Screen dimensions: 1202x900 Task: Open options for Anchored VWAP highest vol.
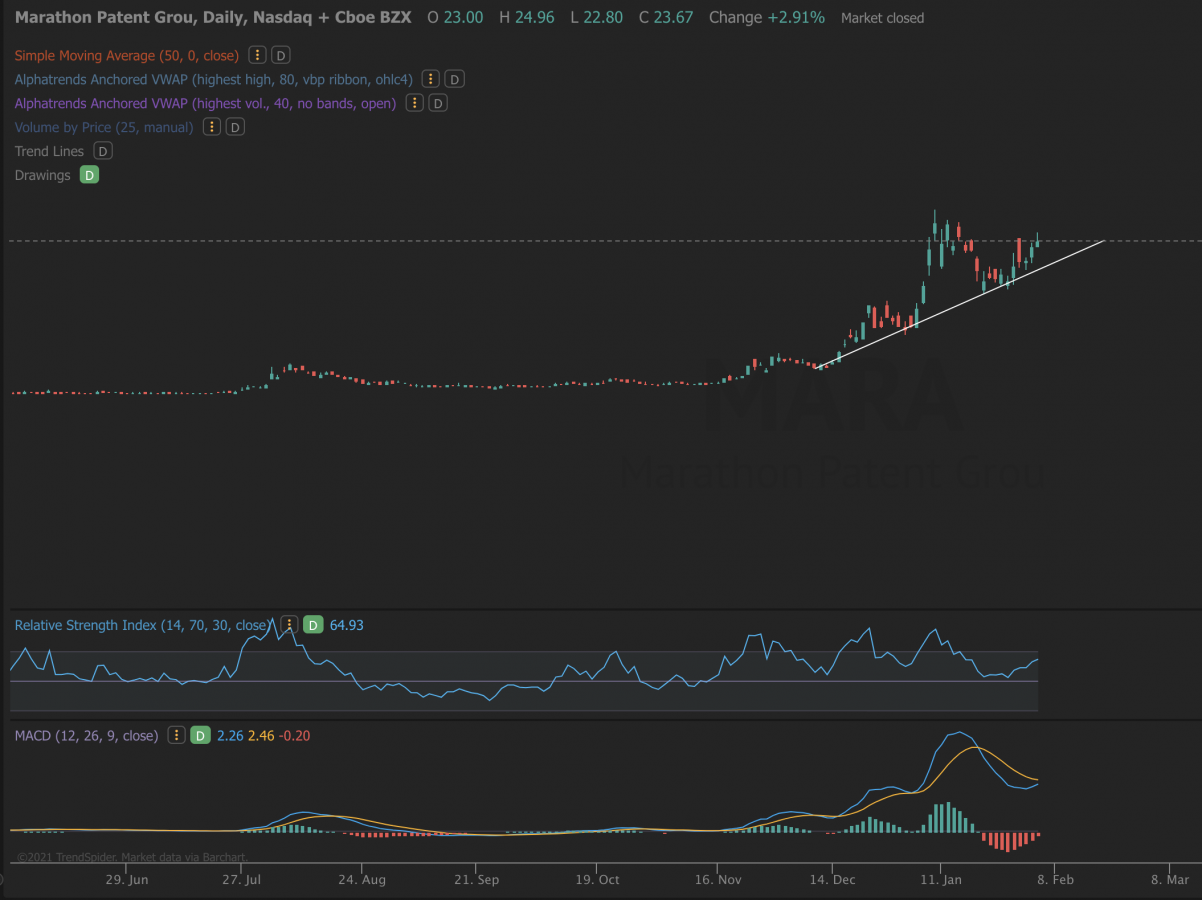pos(414,103)
